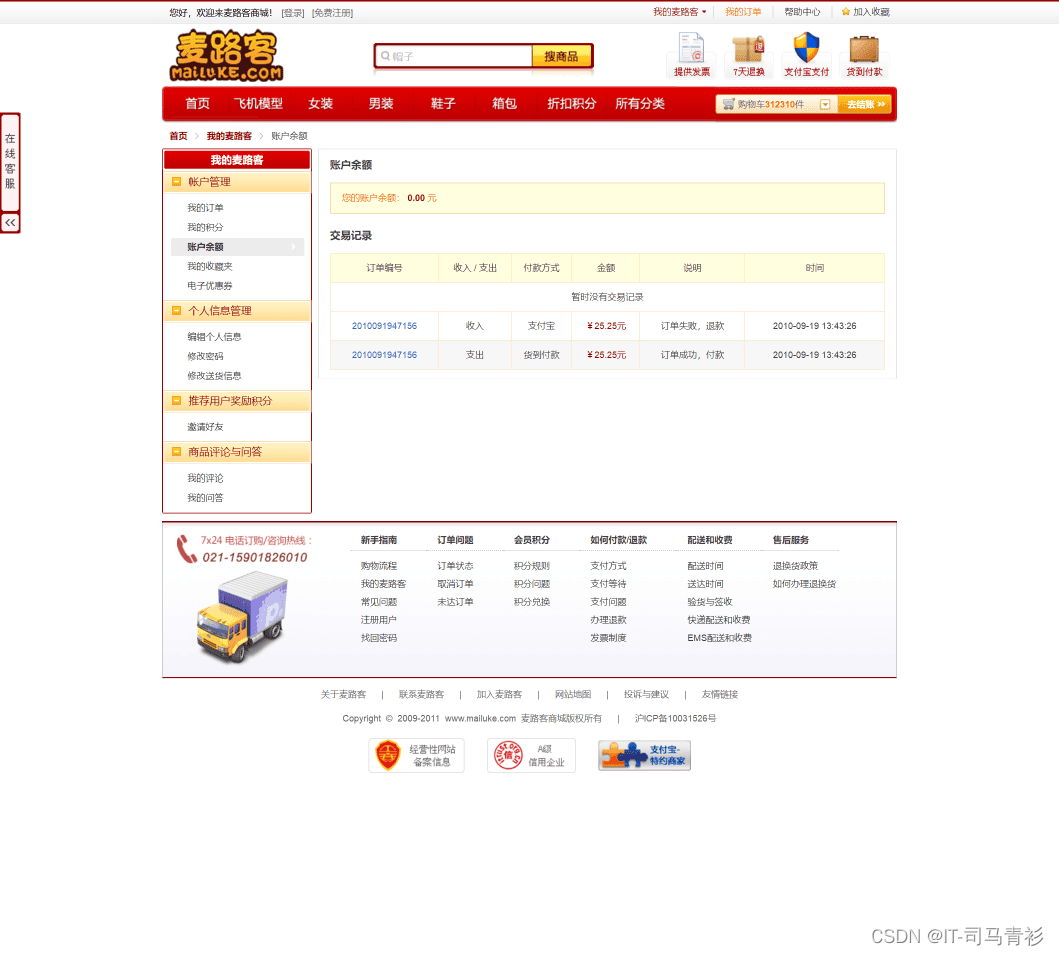Open the 我的麦路客 top dropdown
The image size is (1059, 956).
[x=679, y=12]
